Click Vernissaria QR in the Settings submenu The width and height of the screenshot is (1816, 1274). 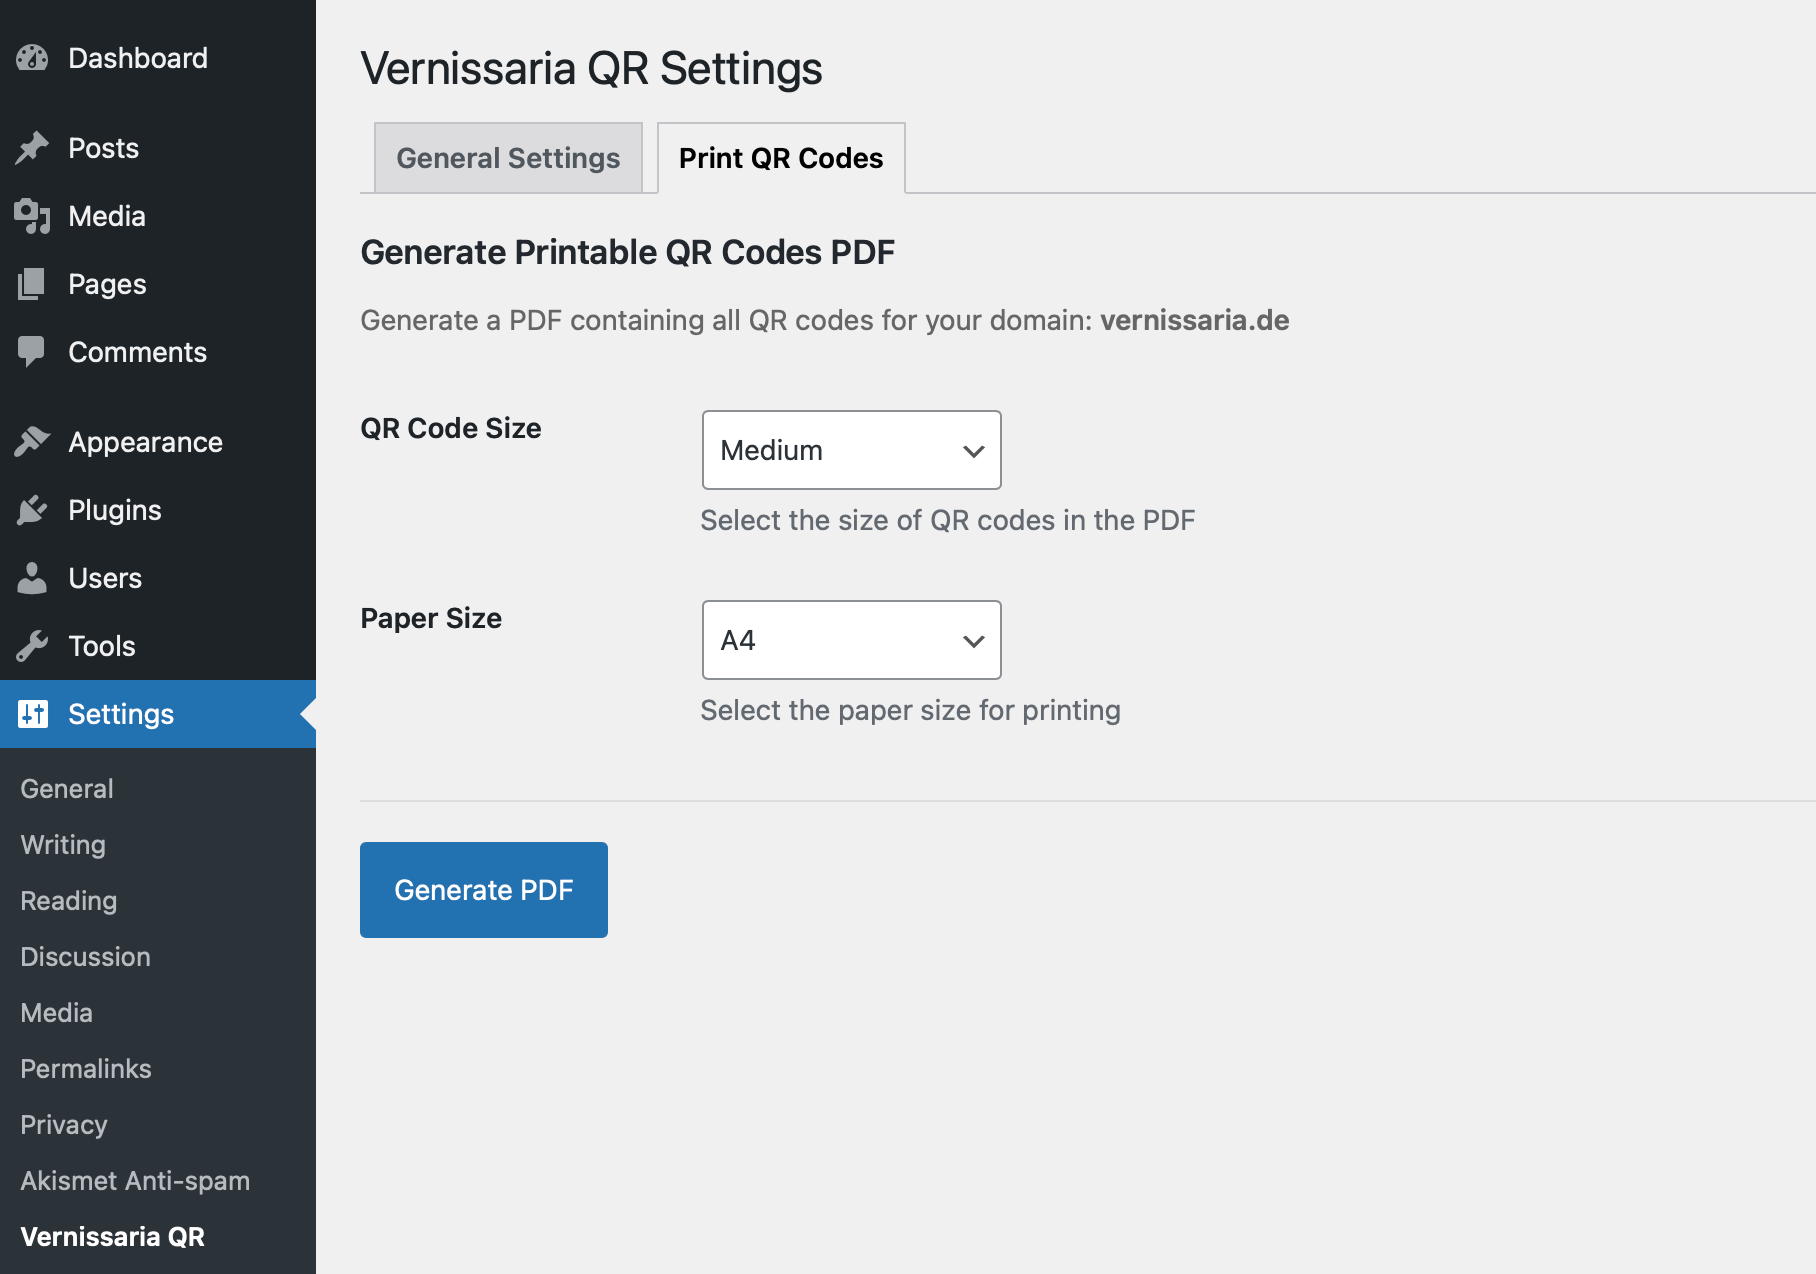pyautogui.click(x=113, y=1237)
